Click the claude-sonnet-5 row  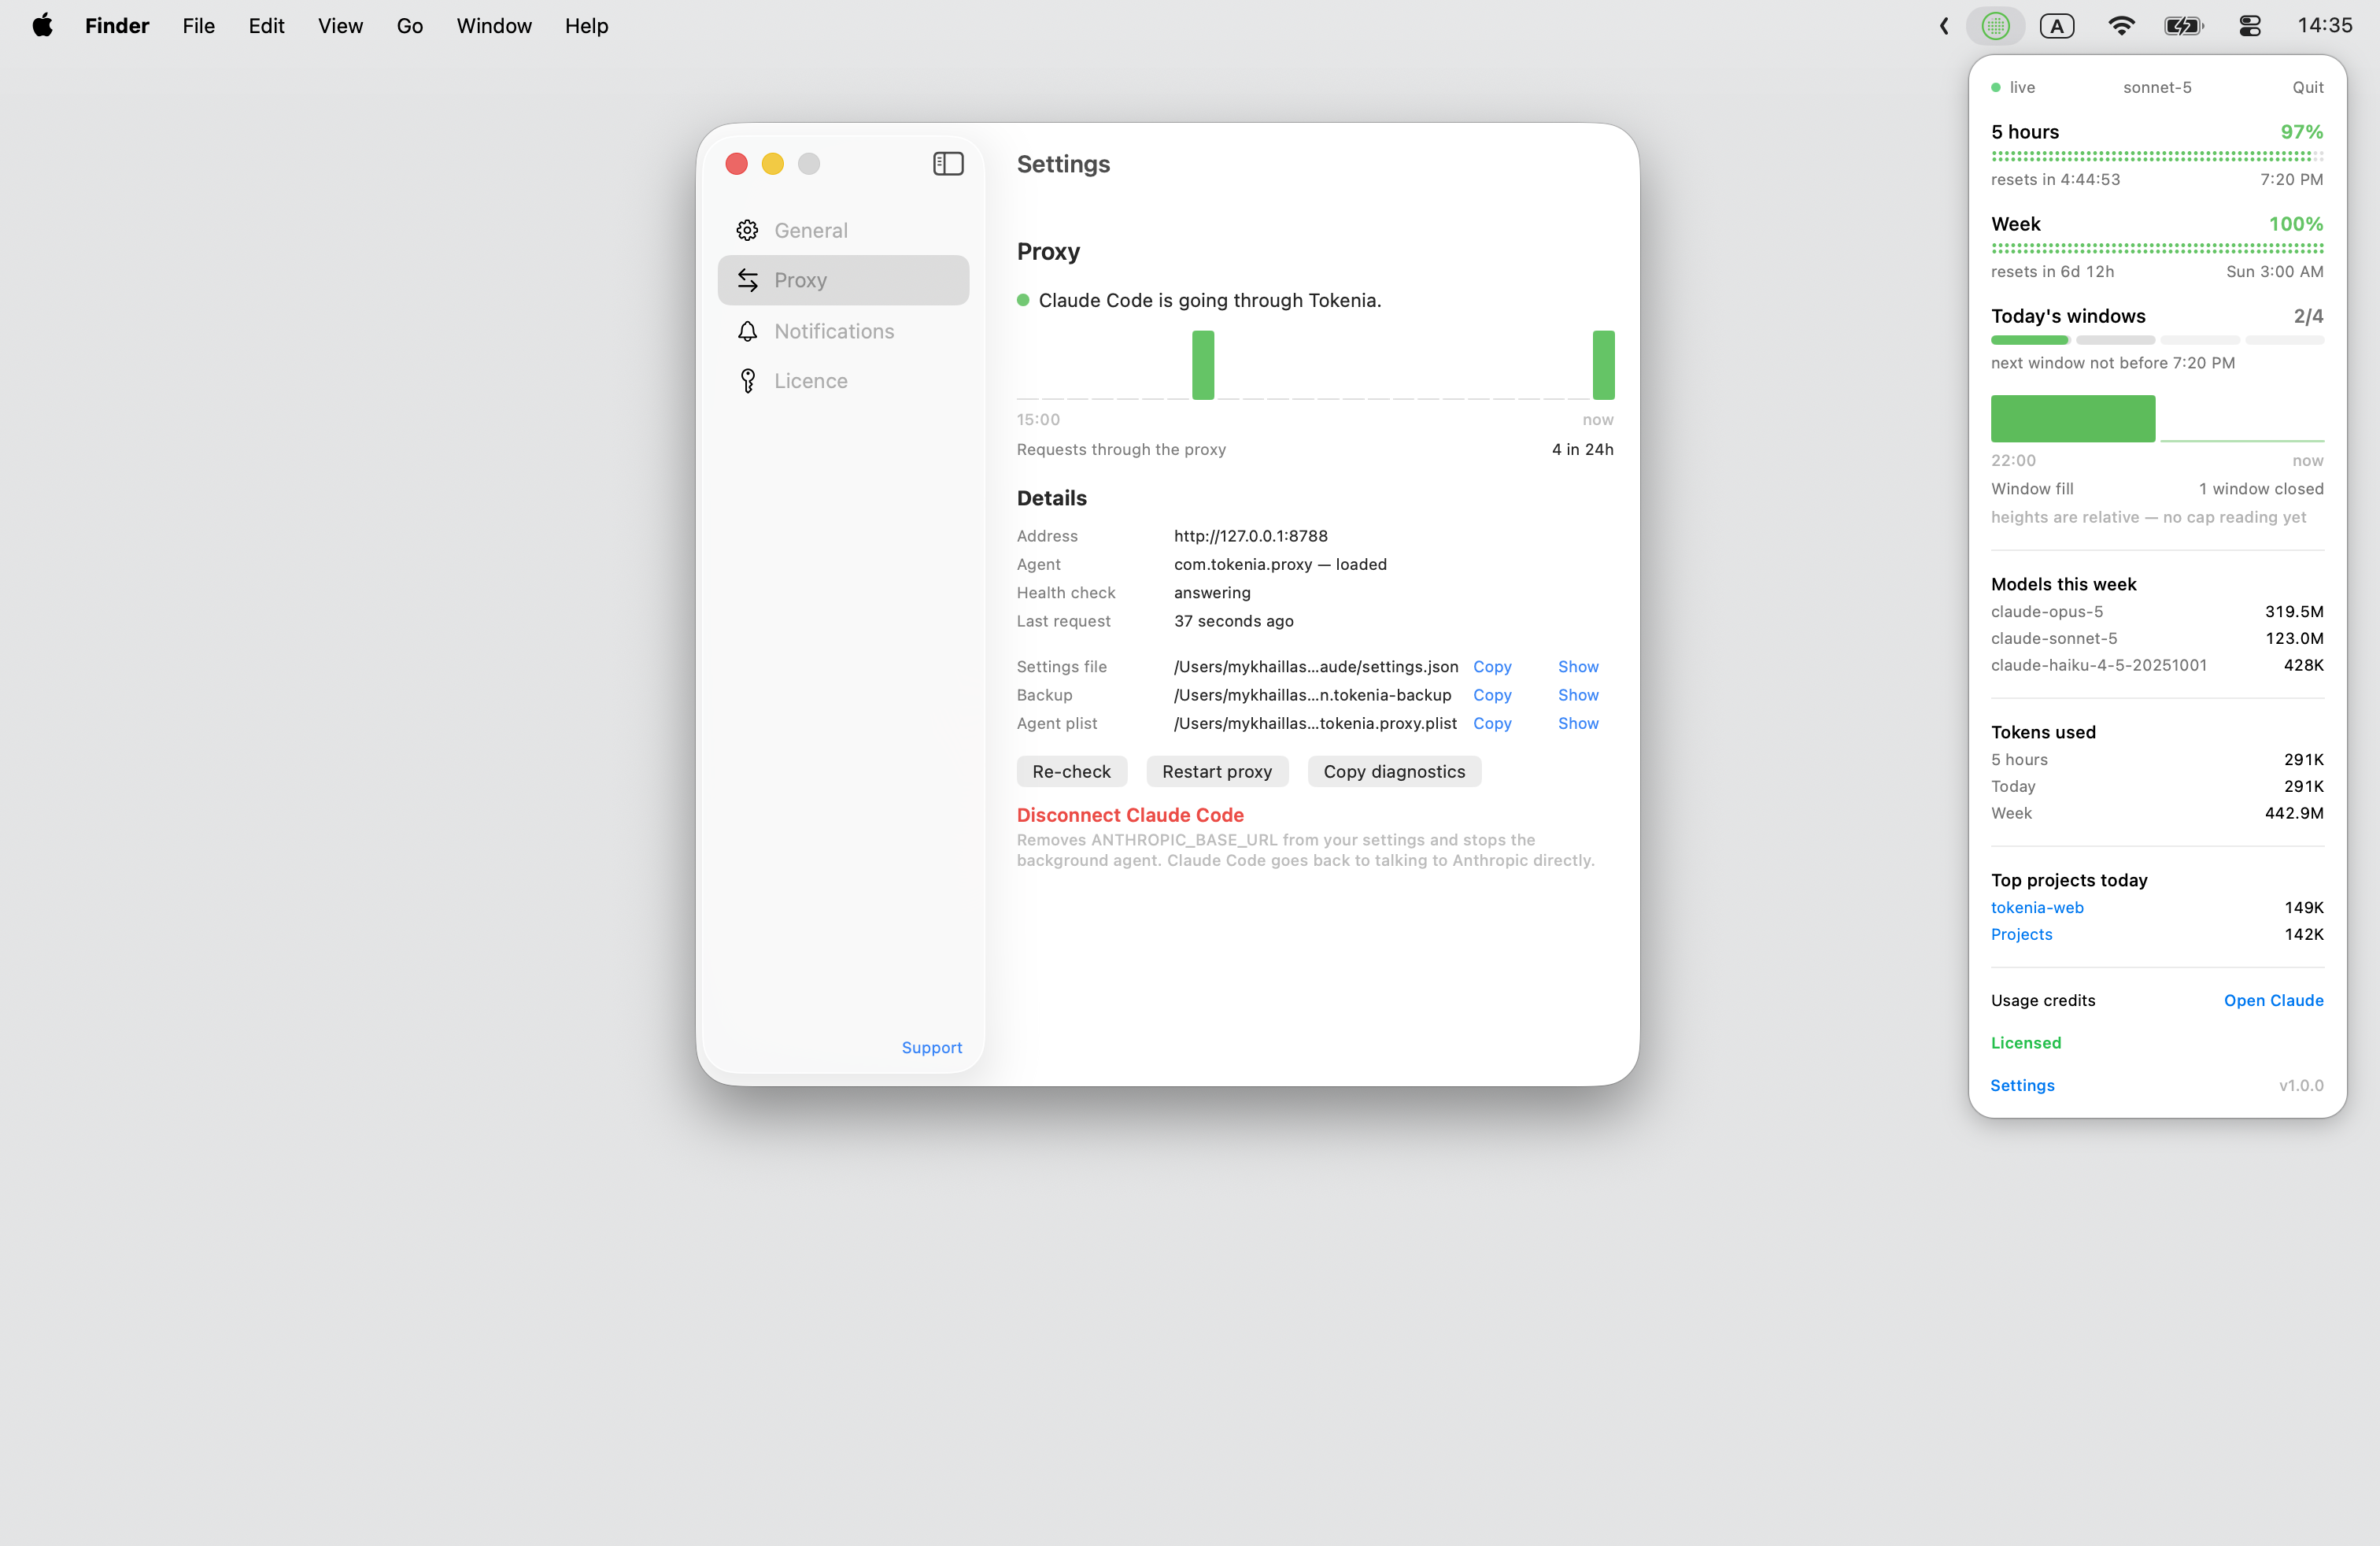coord(2157,638)
